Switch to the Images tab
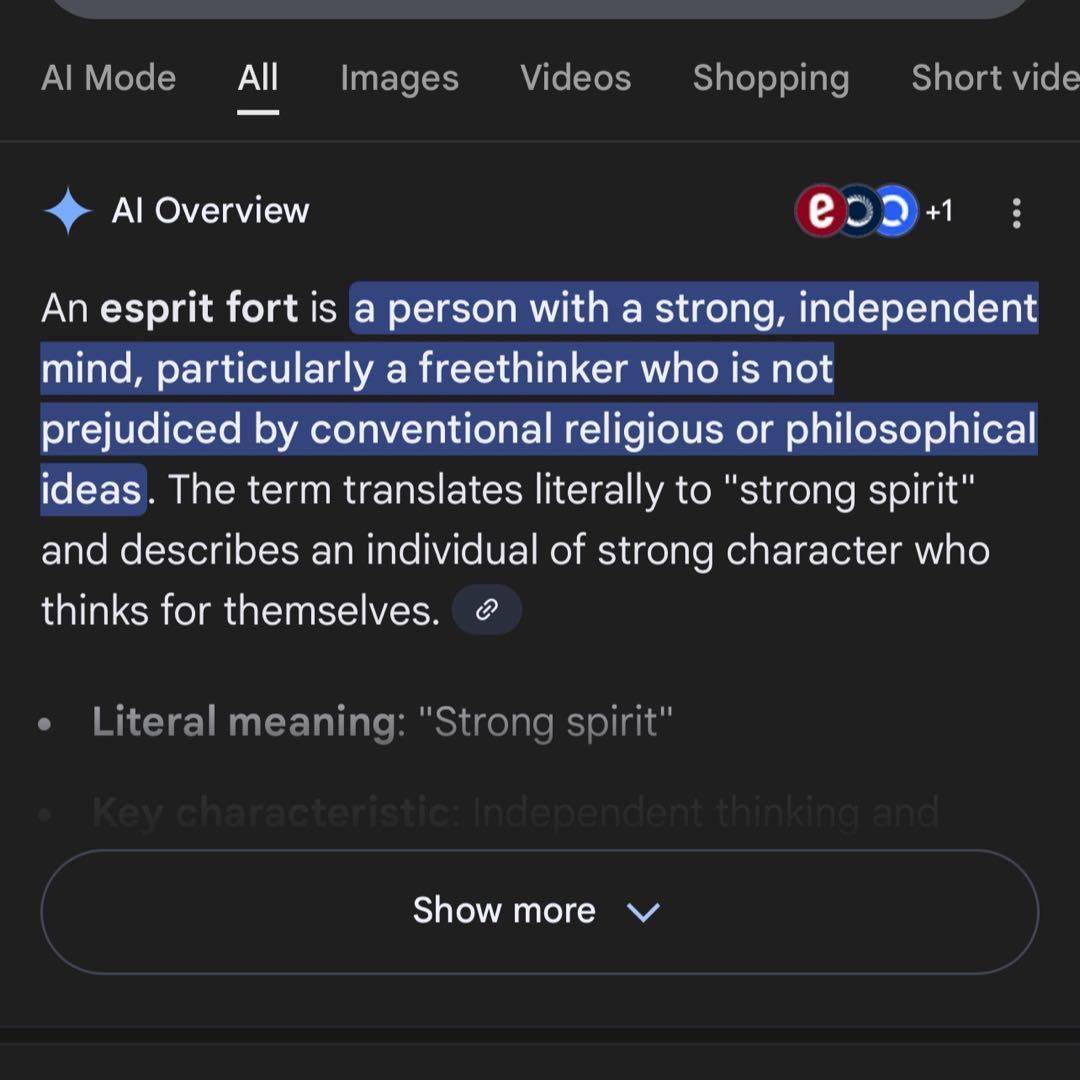Image resolution: width=1080 pixels, height=1080 pixels. [399, 78]
